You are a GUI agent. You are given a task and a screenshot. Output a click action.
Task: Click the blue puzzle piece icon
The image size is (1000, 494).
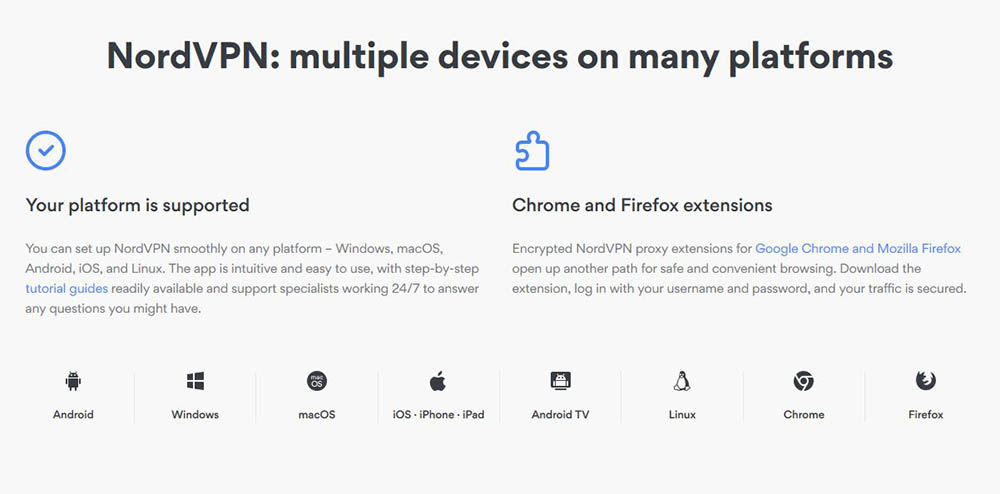click(532, 151)
